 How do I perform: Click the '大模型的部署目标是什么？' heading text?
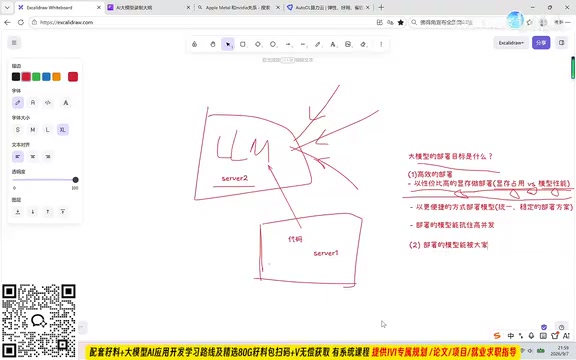coord(450,156)
